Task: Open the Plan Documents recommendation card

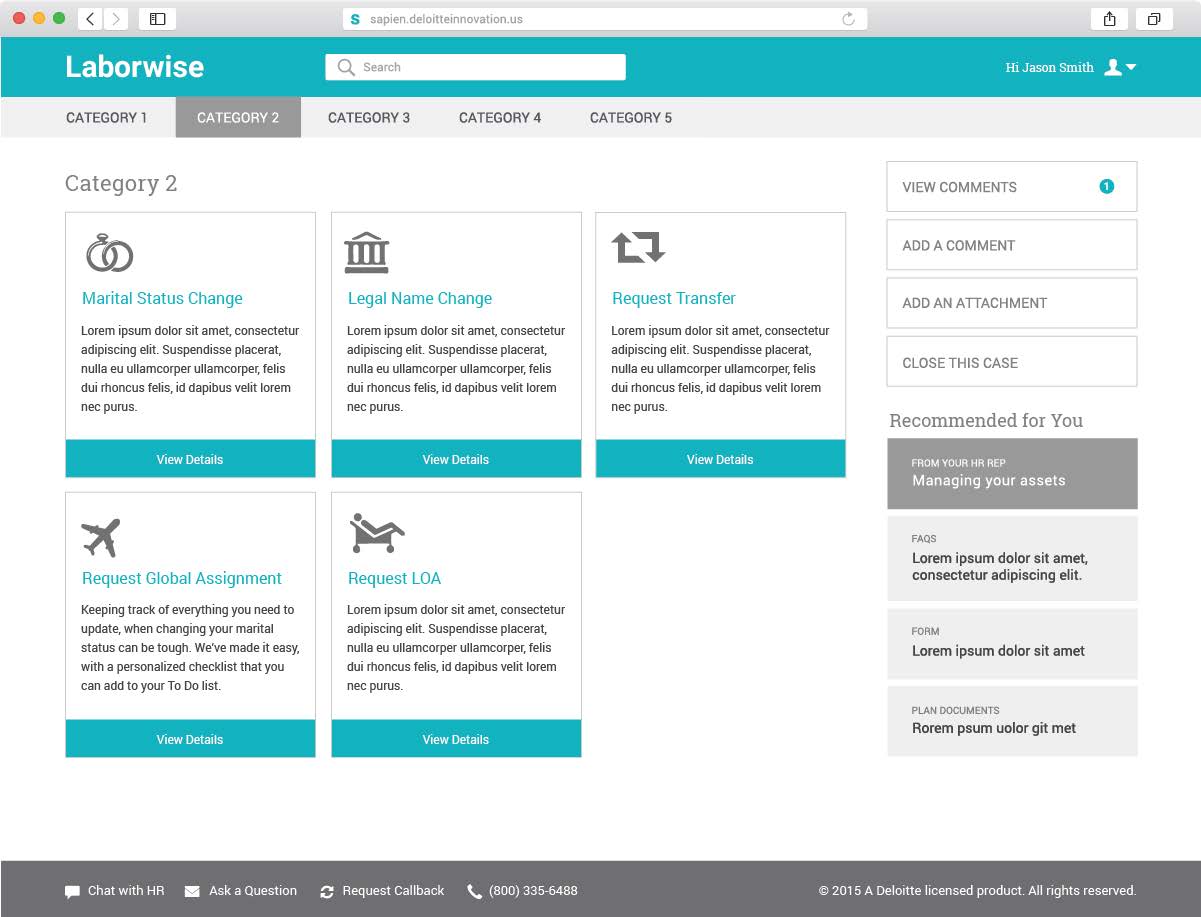Action: [x=1012, y=721]
